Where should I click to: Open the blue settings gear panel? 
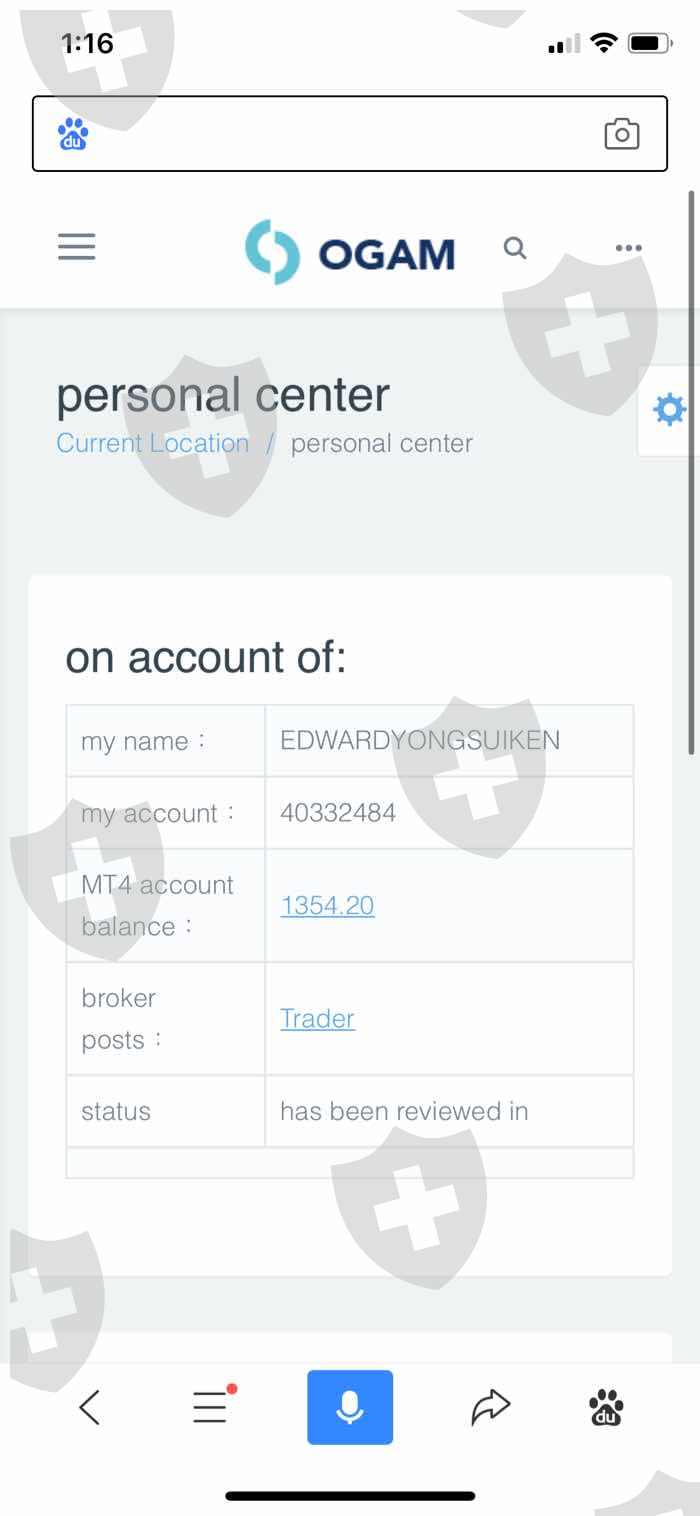pos(668,410)
